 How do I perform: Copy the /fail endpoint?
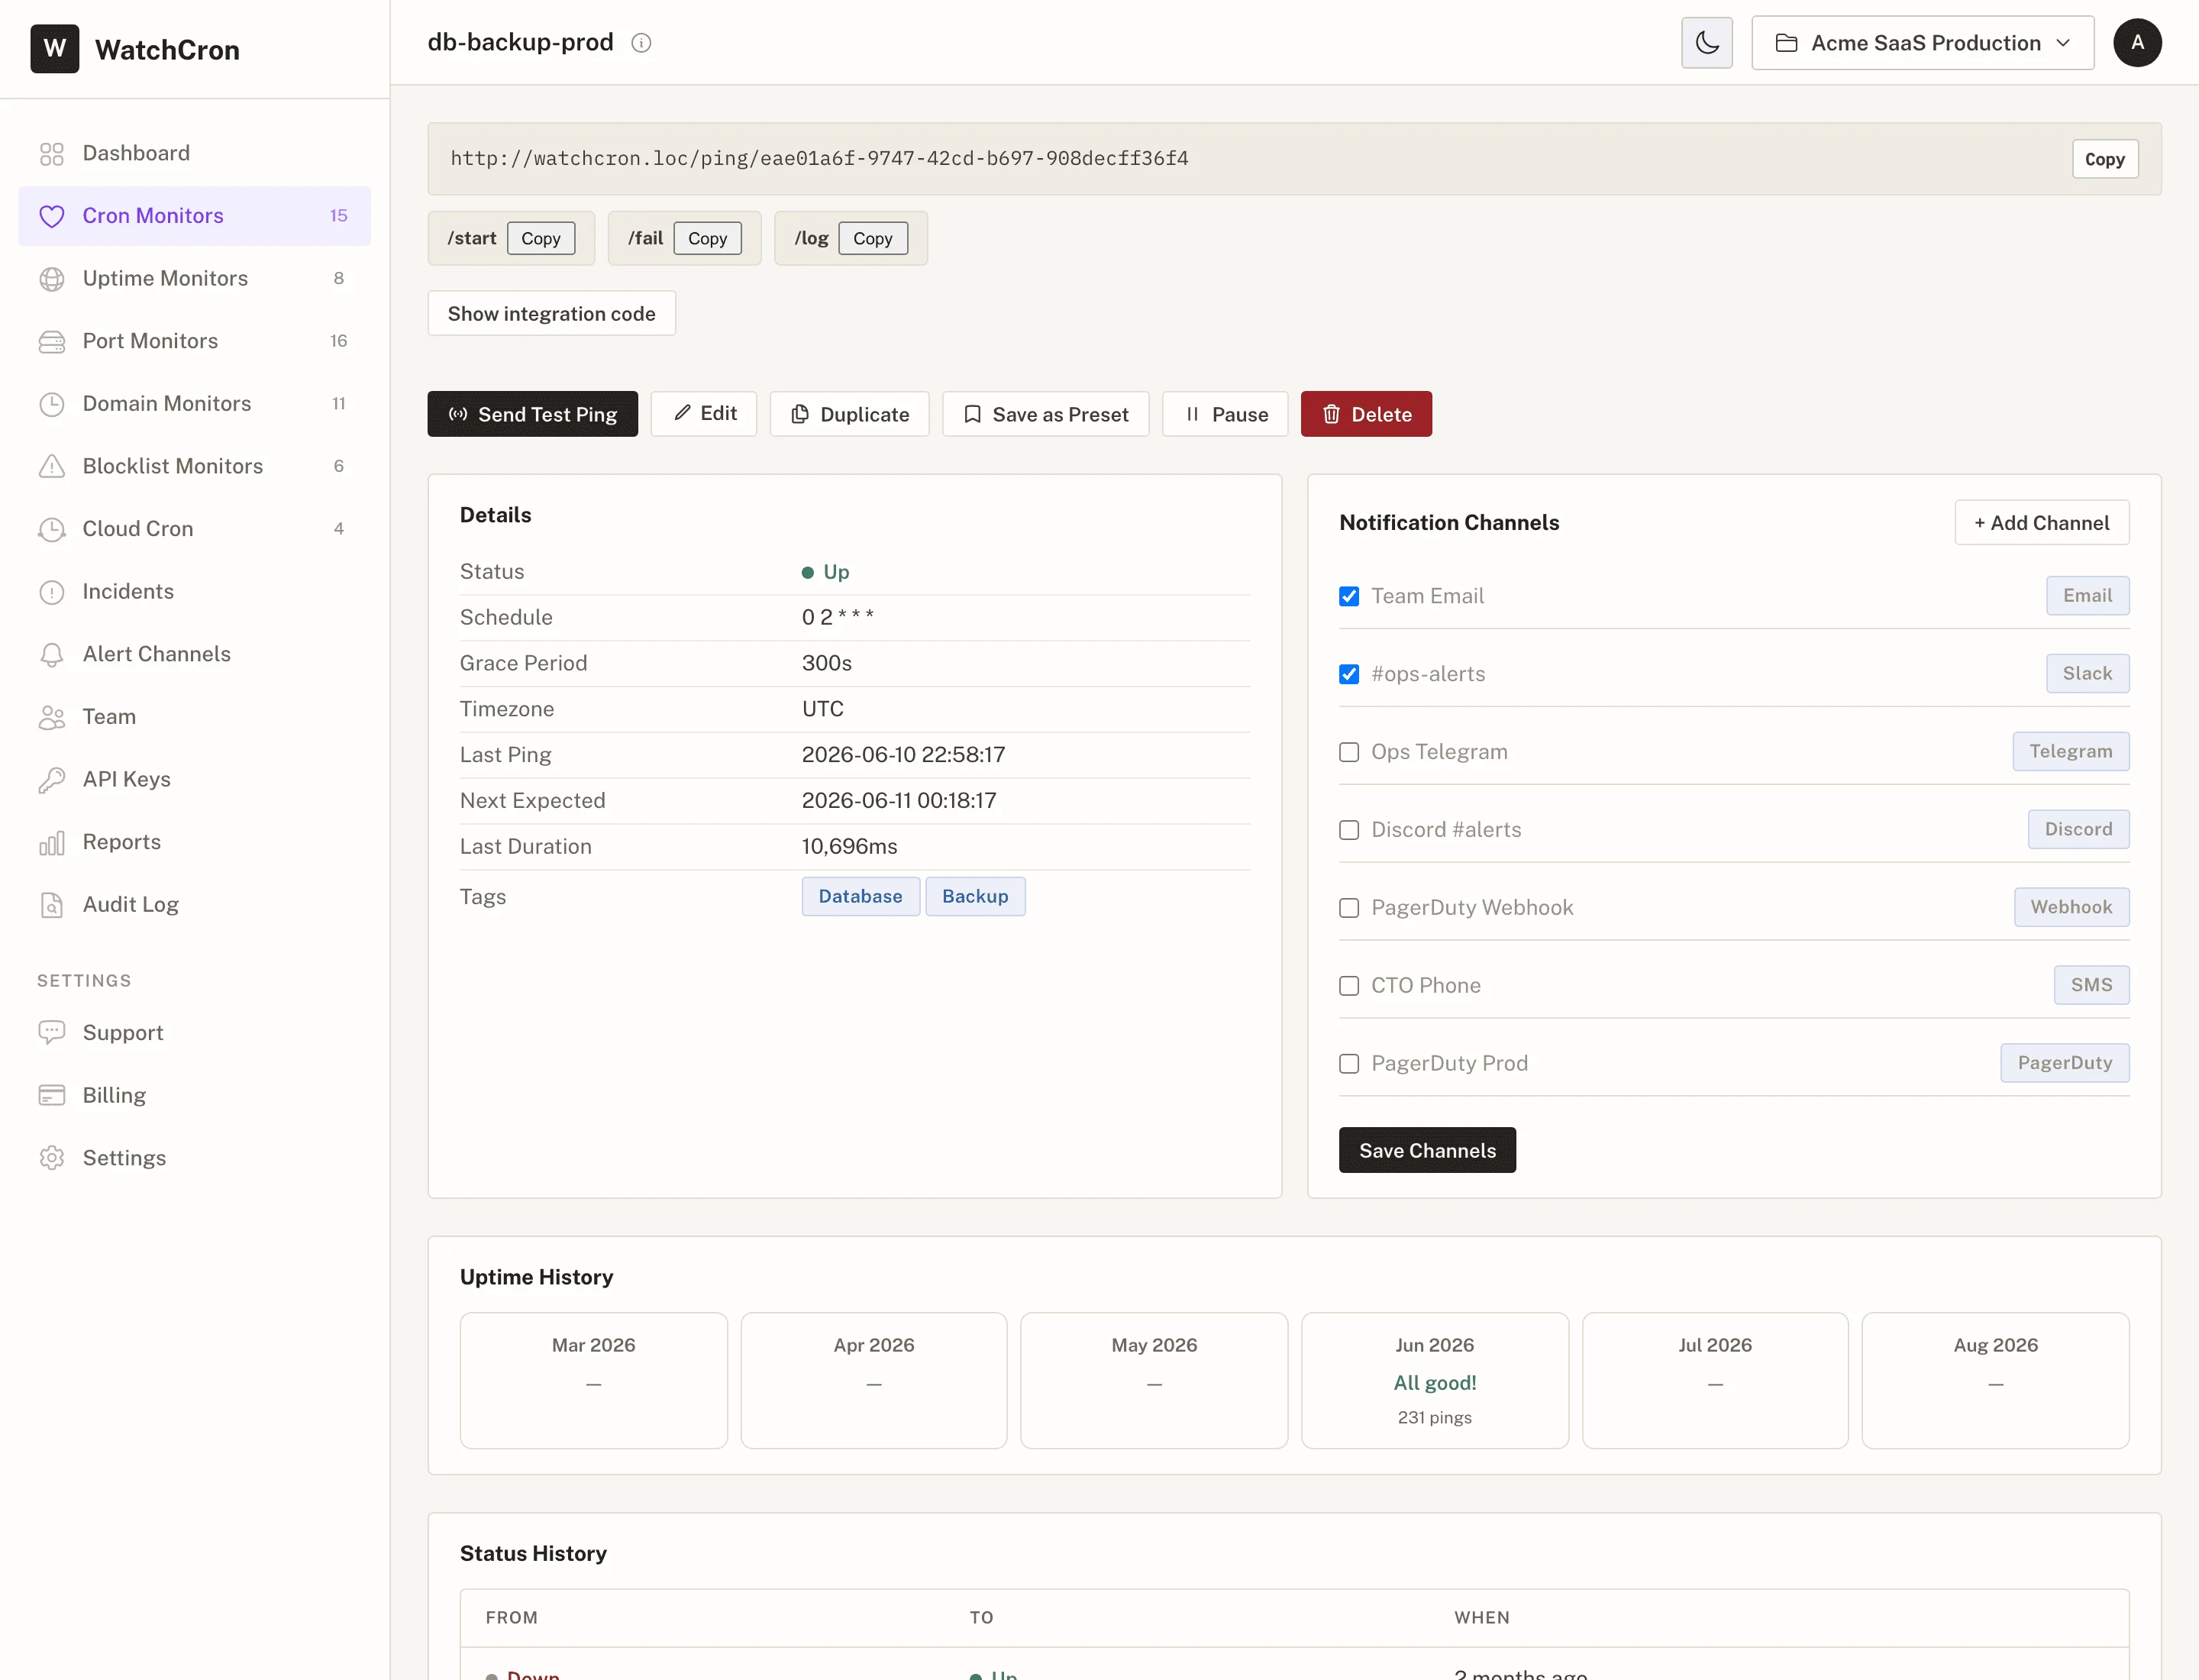click(x=707, y=239)
